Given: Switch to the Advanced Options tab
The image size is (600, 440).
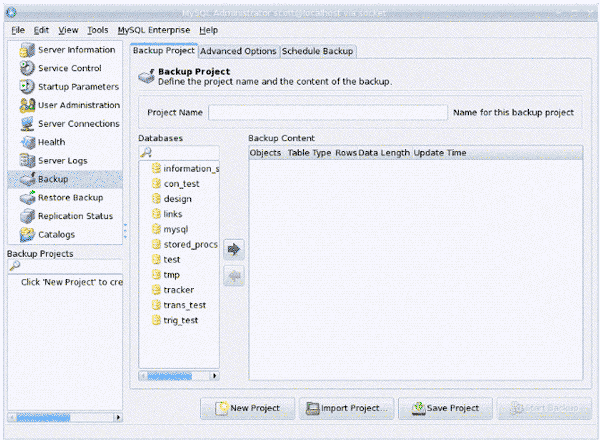Looking at the screenshot, I should click(238, 51).
